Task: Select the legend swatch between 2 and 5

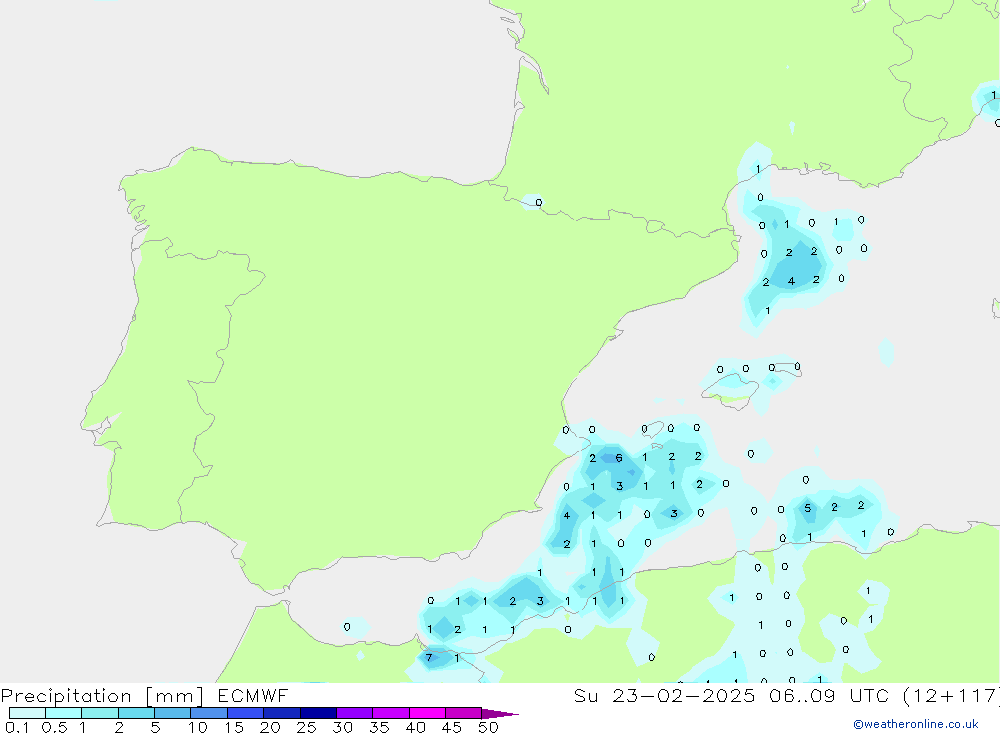Action: coord(136,713)
